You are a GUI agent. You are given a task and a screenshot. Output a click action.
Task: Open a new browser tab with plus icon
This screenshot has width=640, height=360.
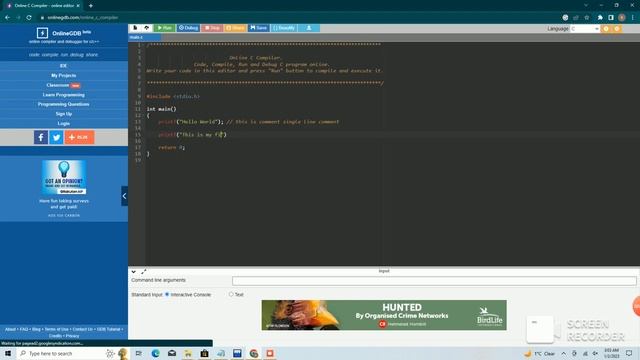click(x=91, y=6)
